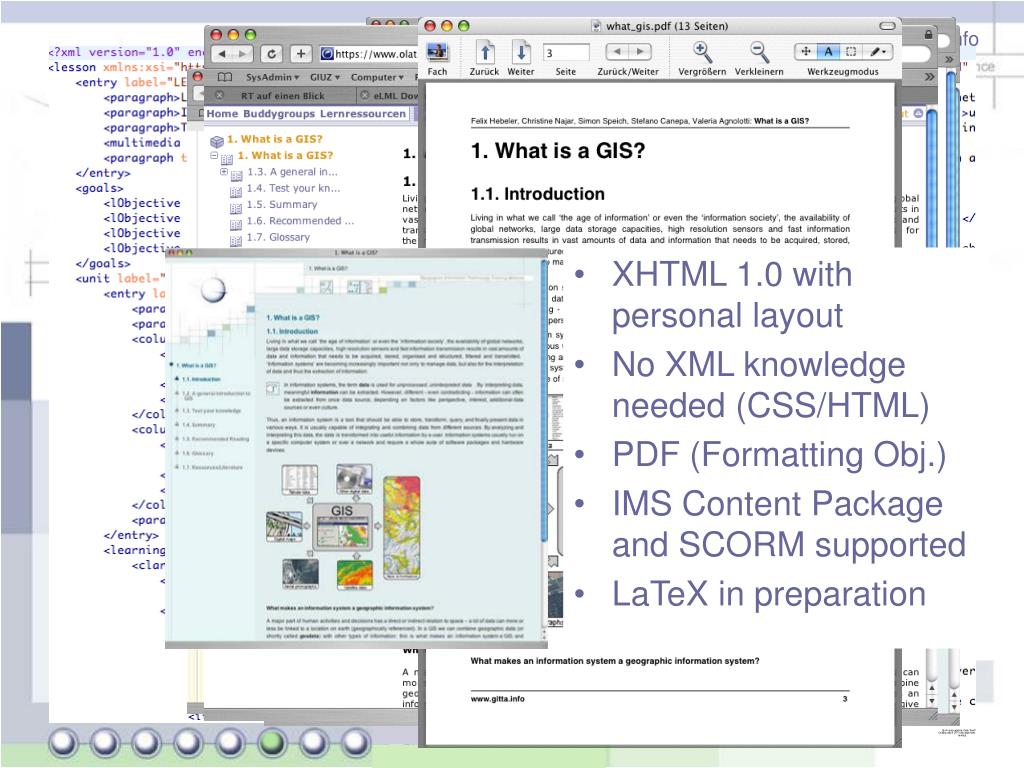This screenshot has width=1024, height=768.
Task: Select the top 'What is a GIS?' course root
Action: (275, 139)
